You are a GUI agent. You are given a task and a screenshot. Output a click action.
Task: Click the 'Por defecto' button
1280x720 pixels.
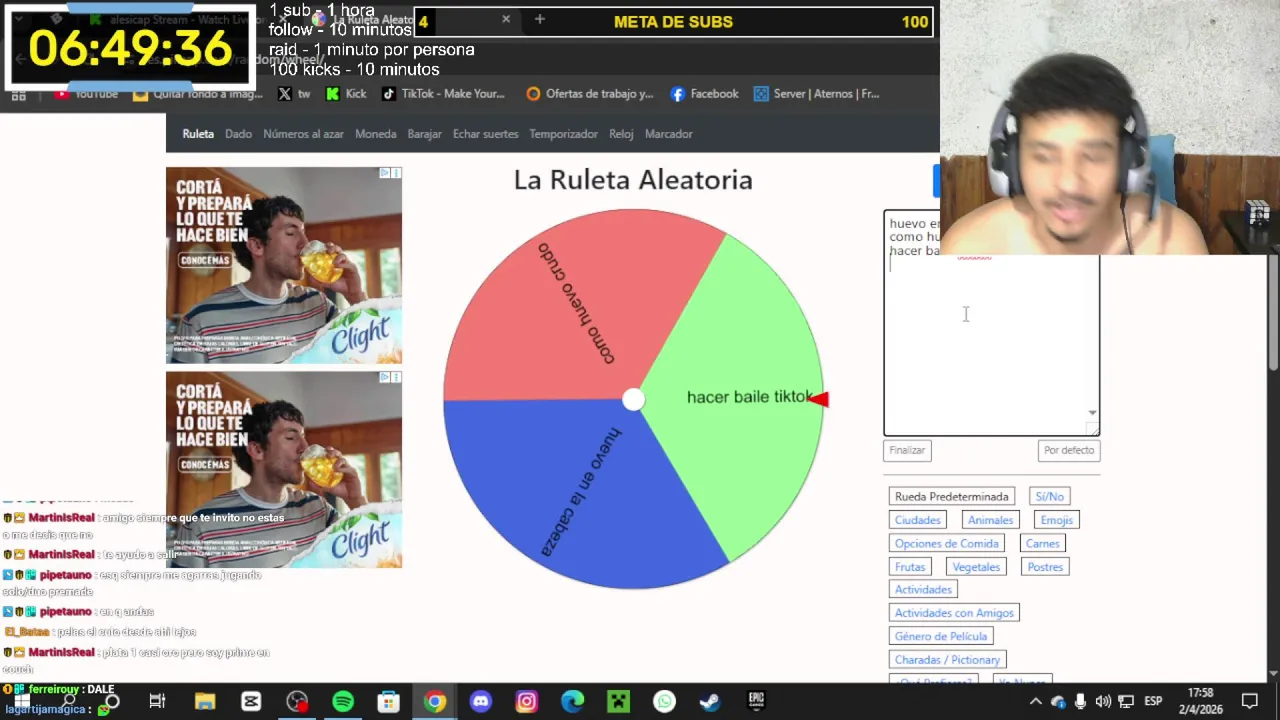pyautogui.click(x=1069, y=450)
